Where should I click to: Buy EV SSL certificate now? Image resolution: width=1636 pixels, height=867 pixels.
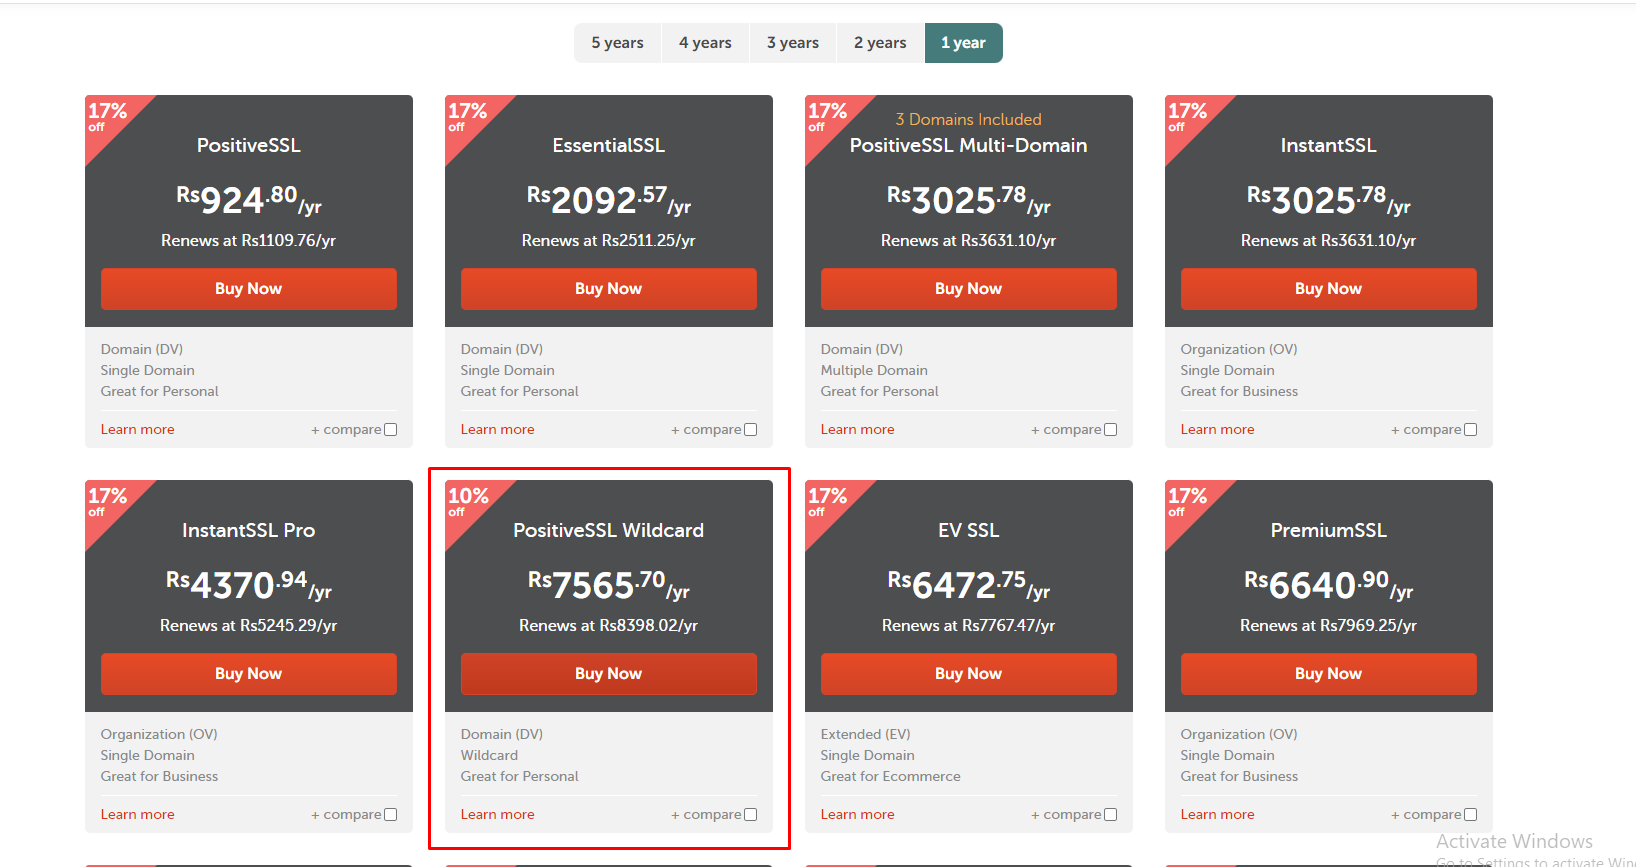[969, 674]
